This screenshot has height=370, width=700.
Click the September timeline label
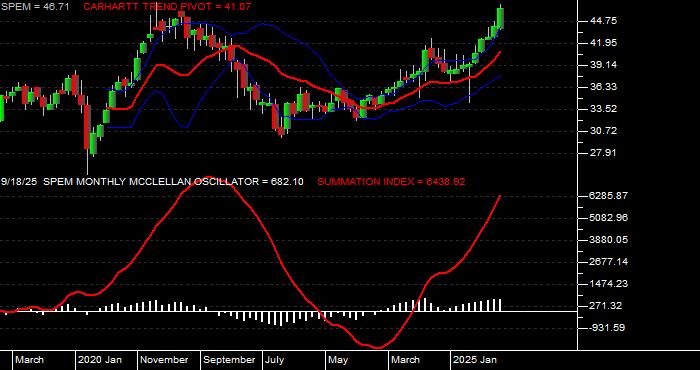tap(229, 360)
